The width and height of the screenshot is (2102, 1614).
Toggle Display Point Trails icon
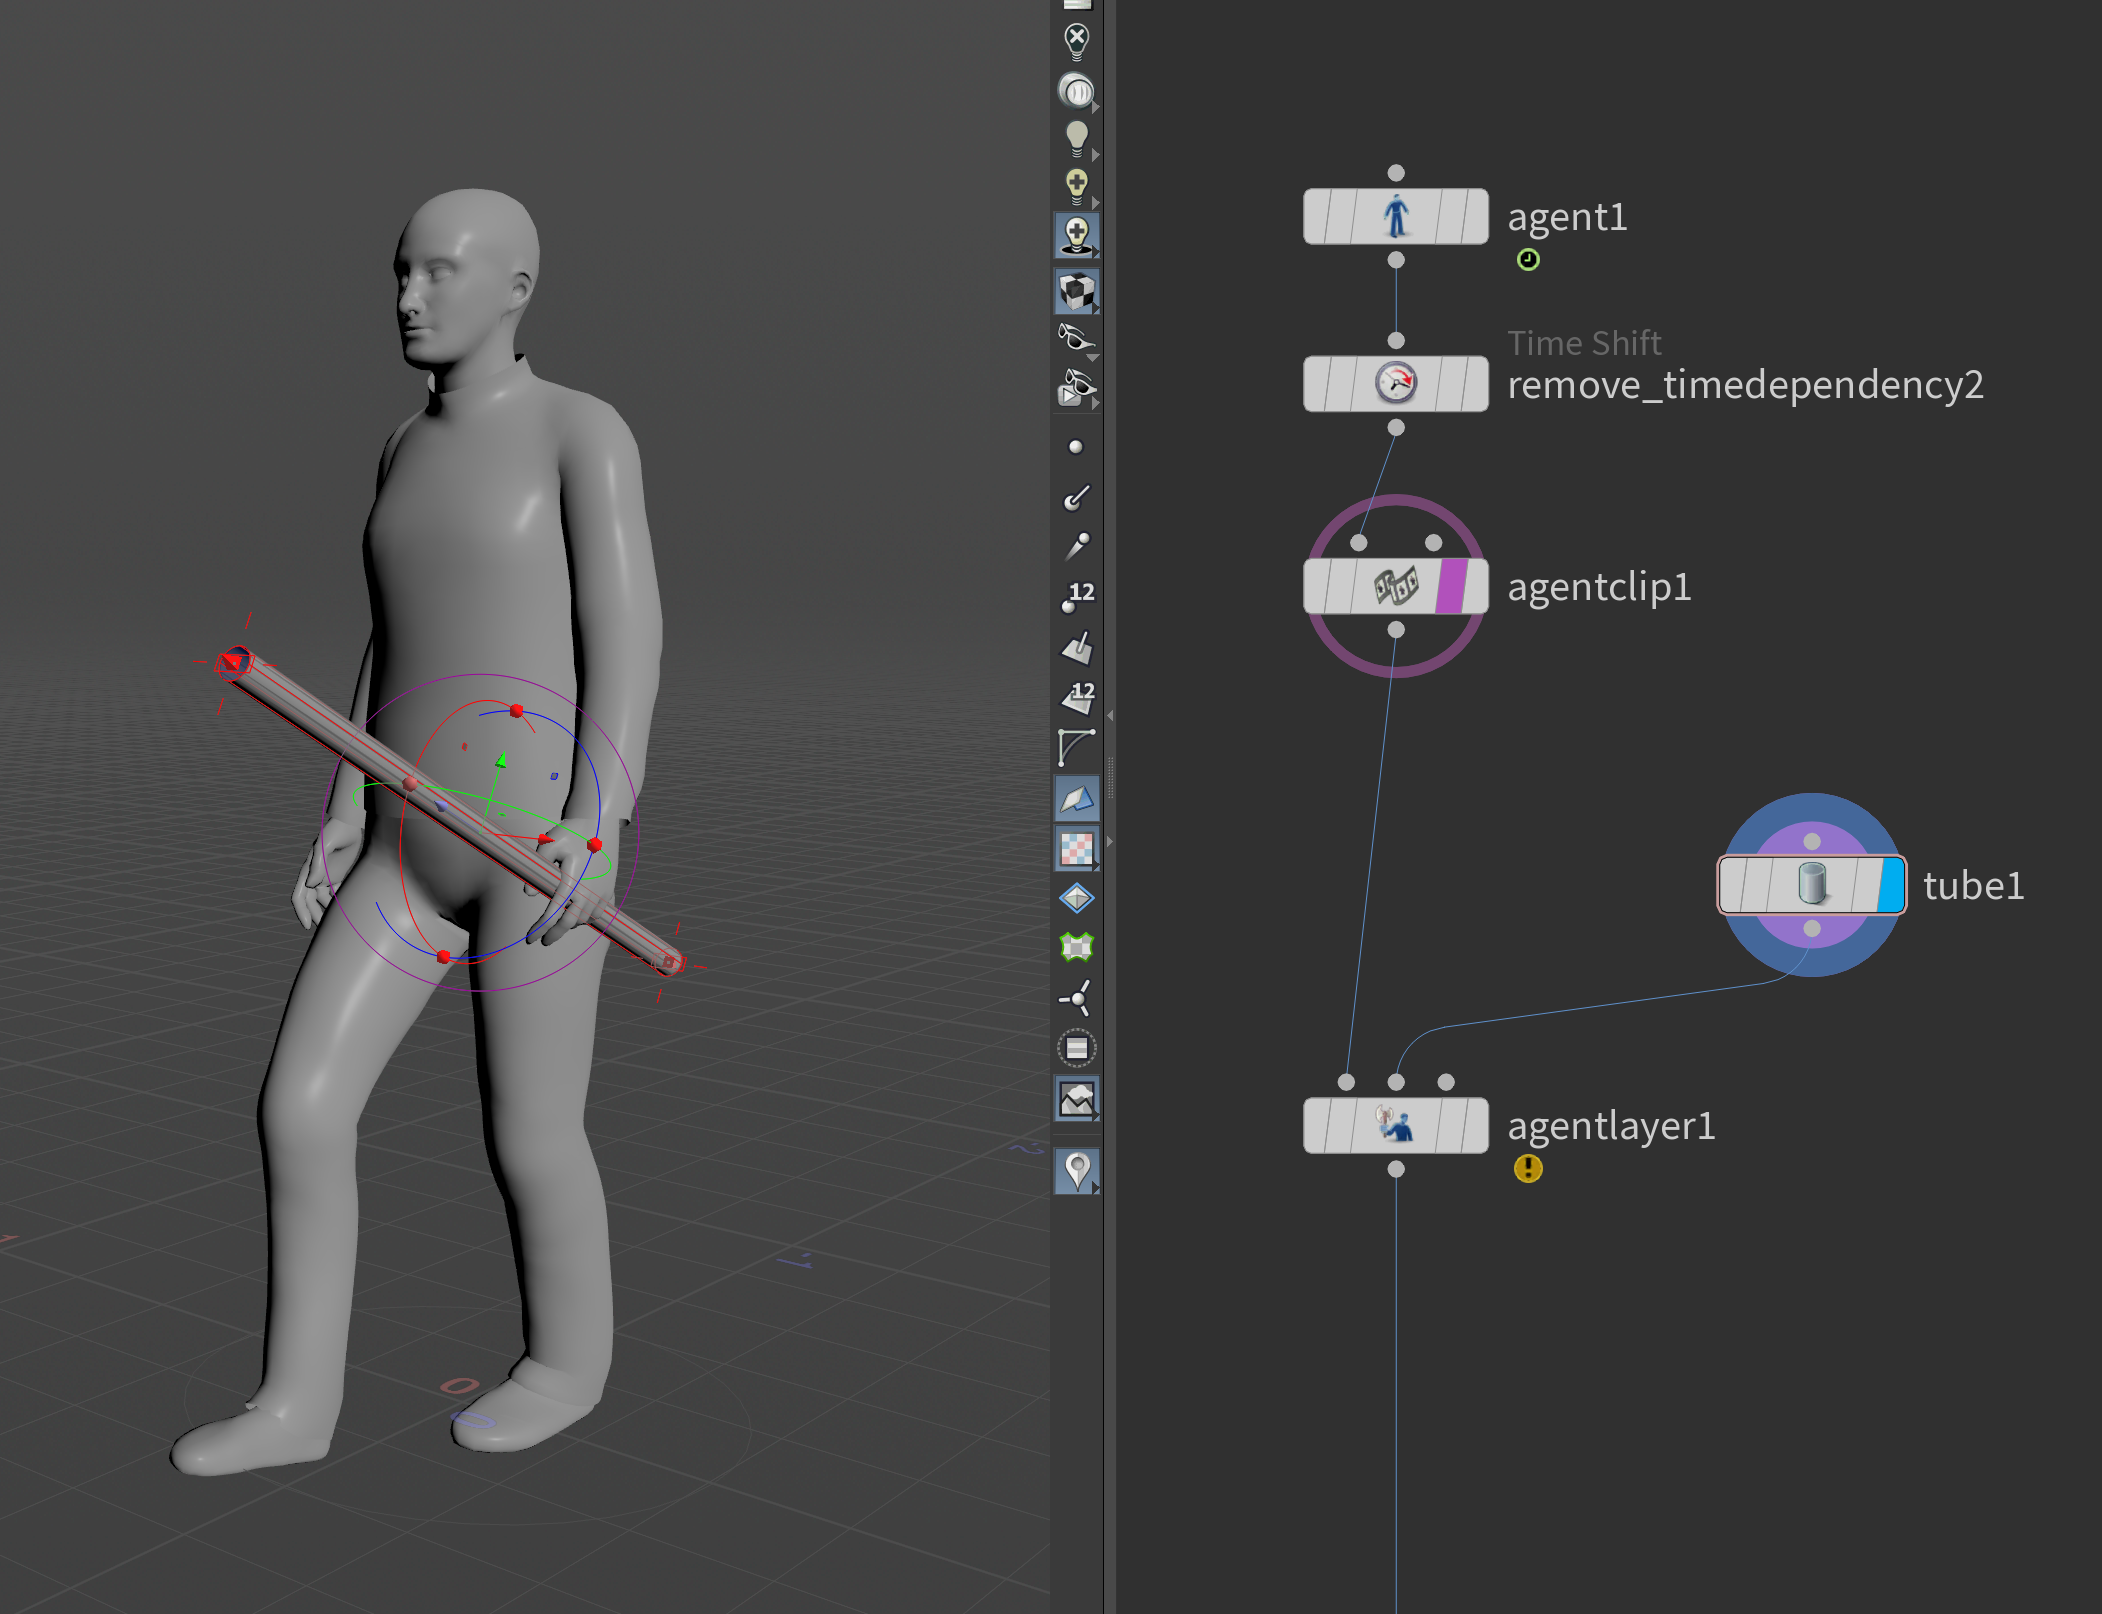1076,546
